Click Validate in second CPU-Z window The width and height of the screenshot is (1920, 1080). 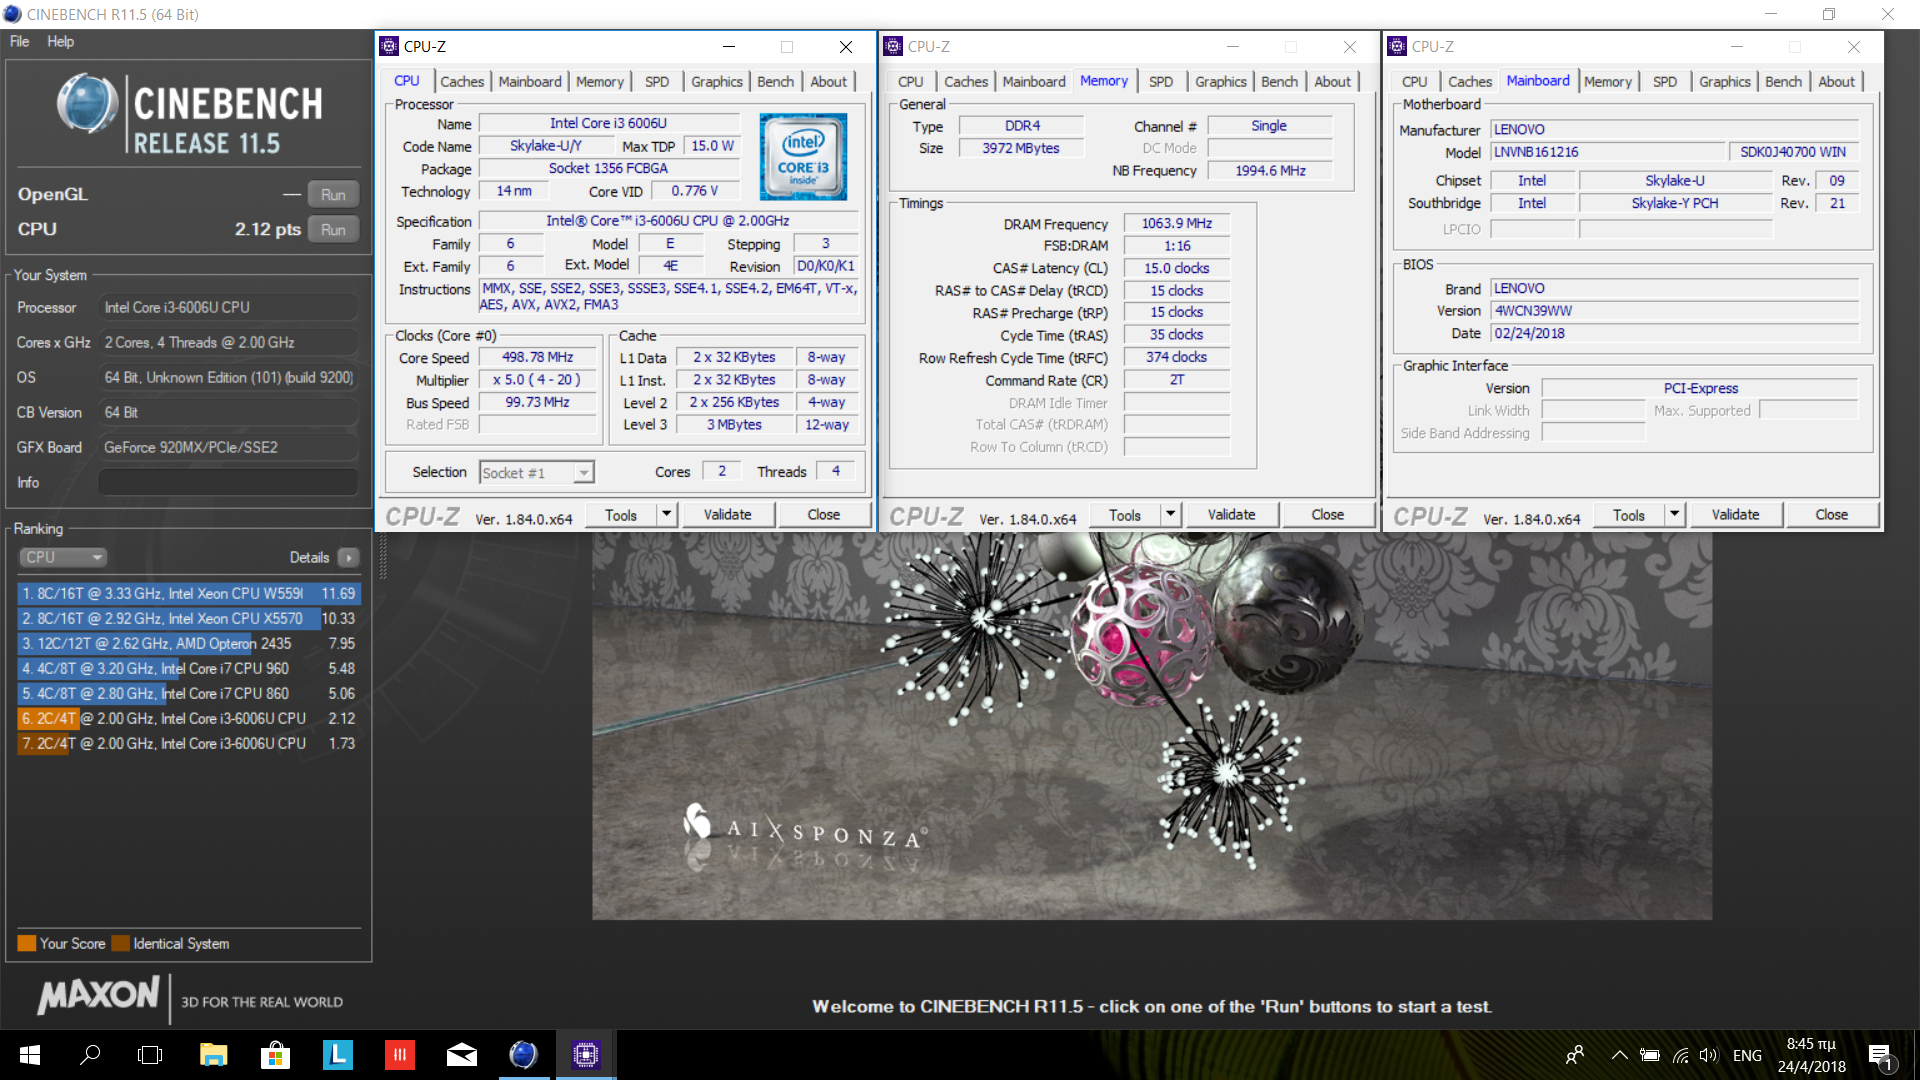(x=1231, y=515)
